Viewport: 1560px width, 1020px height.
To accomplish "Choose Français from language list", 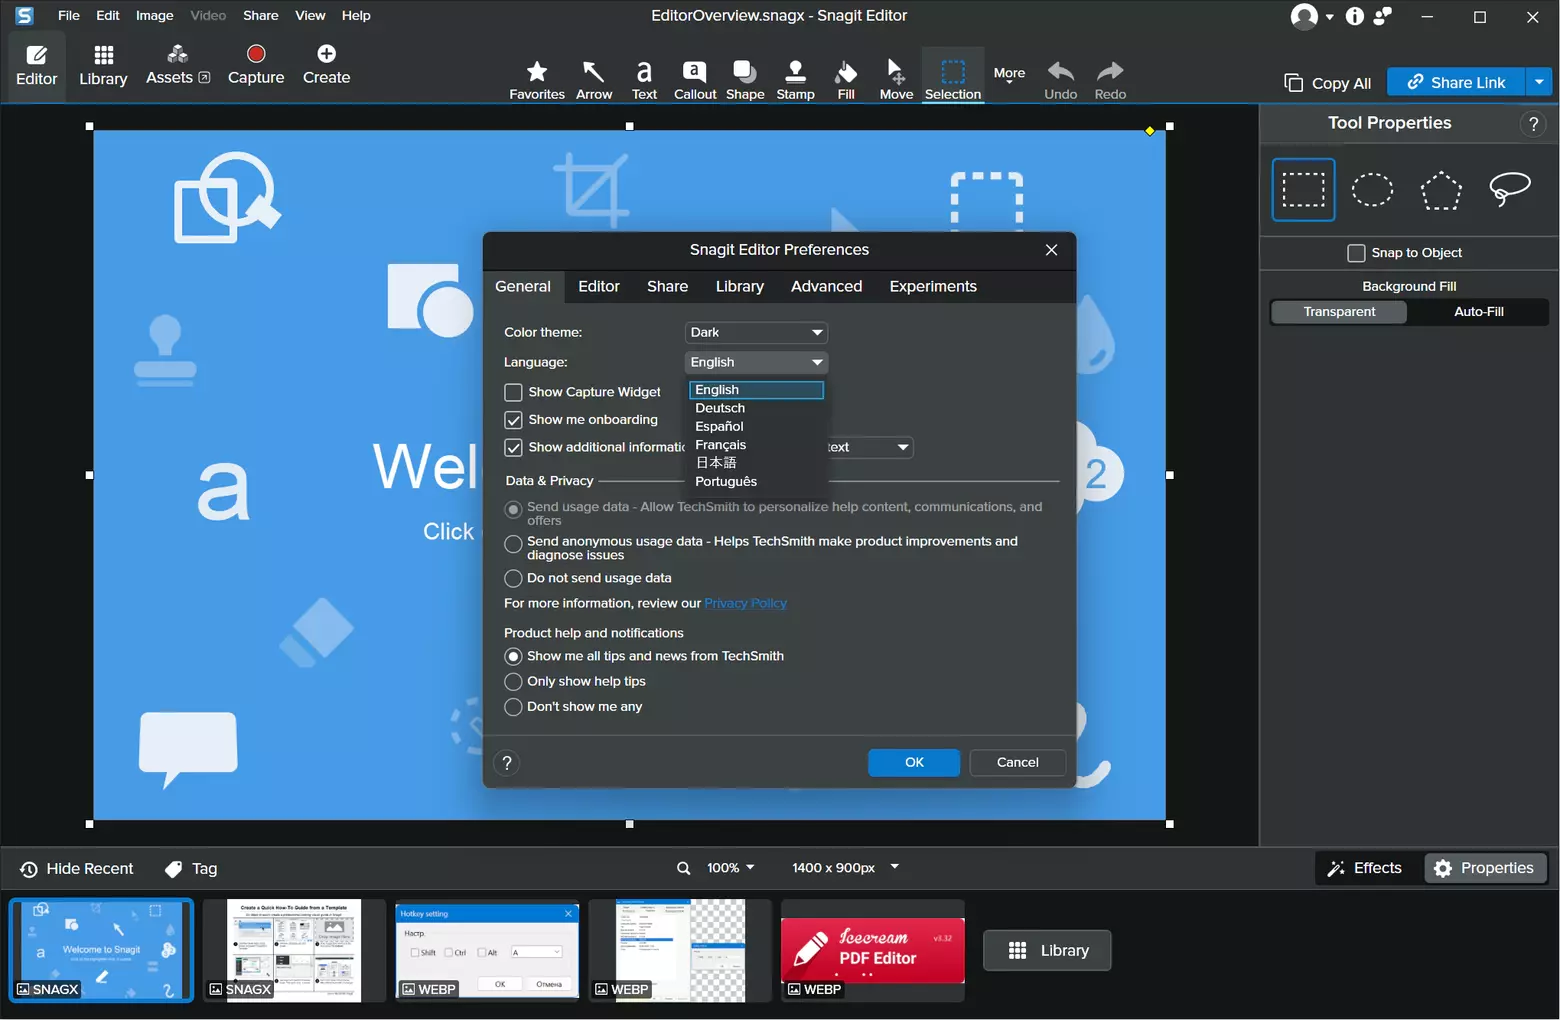I will (x=756, y=445).
